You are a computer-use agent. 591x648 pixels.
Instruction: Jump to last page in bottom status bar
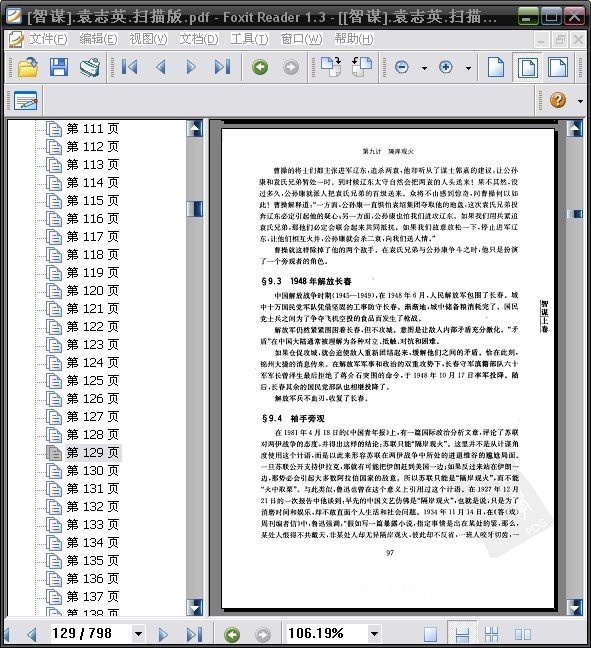click(x=194, y=634)
